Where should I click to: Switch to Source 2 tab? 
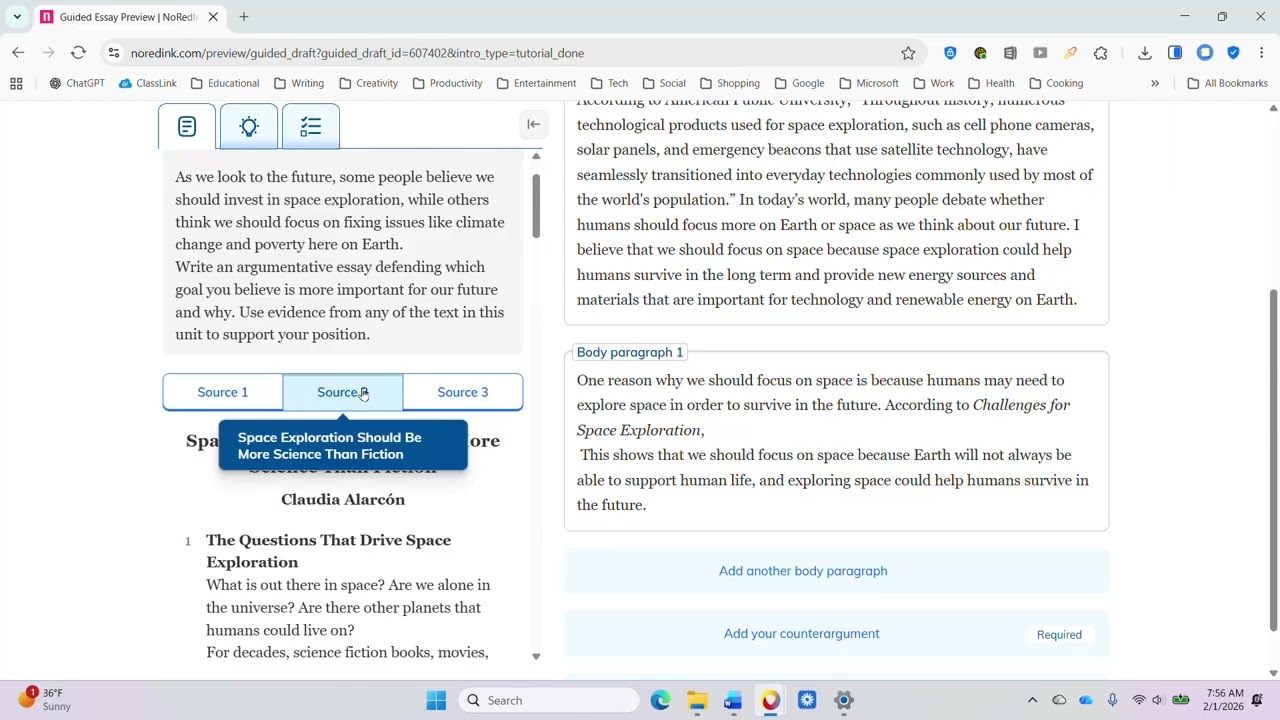343,392
